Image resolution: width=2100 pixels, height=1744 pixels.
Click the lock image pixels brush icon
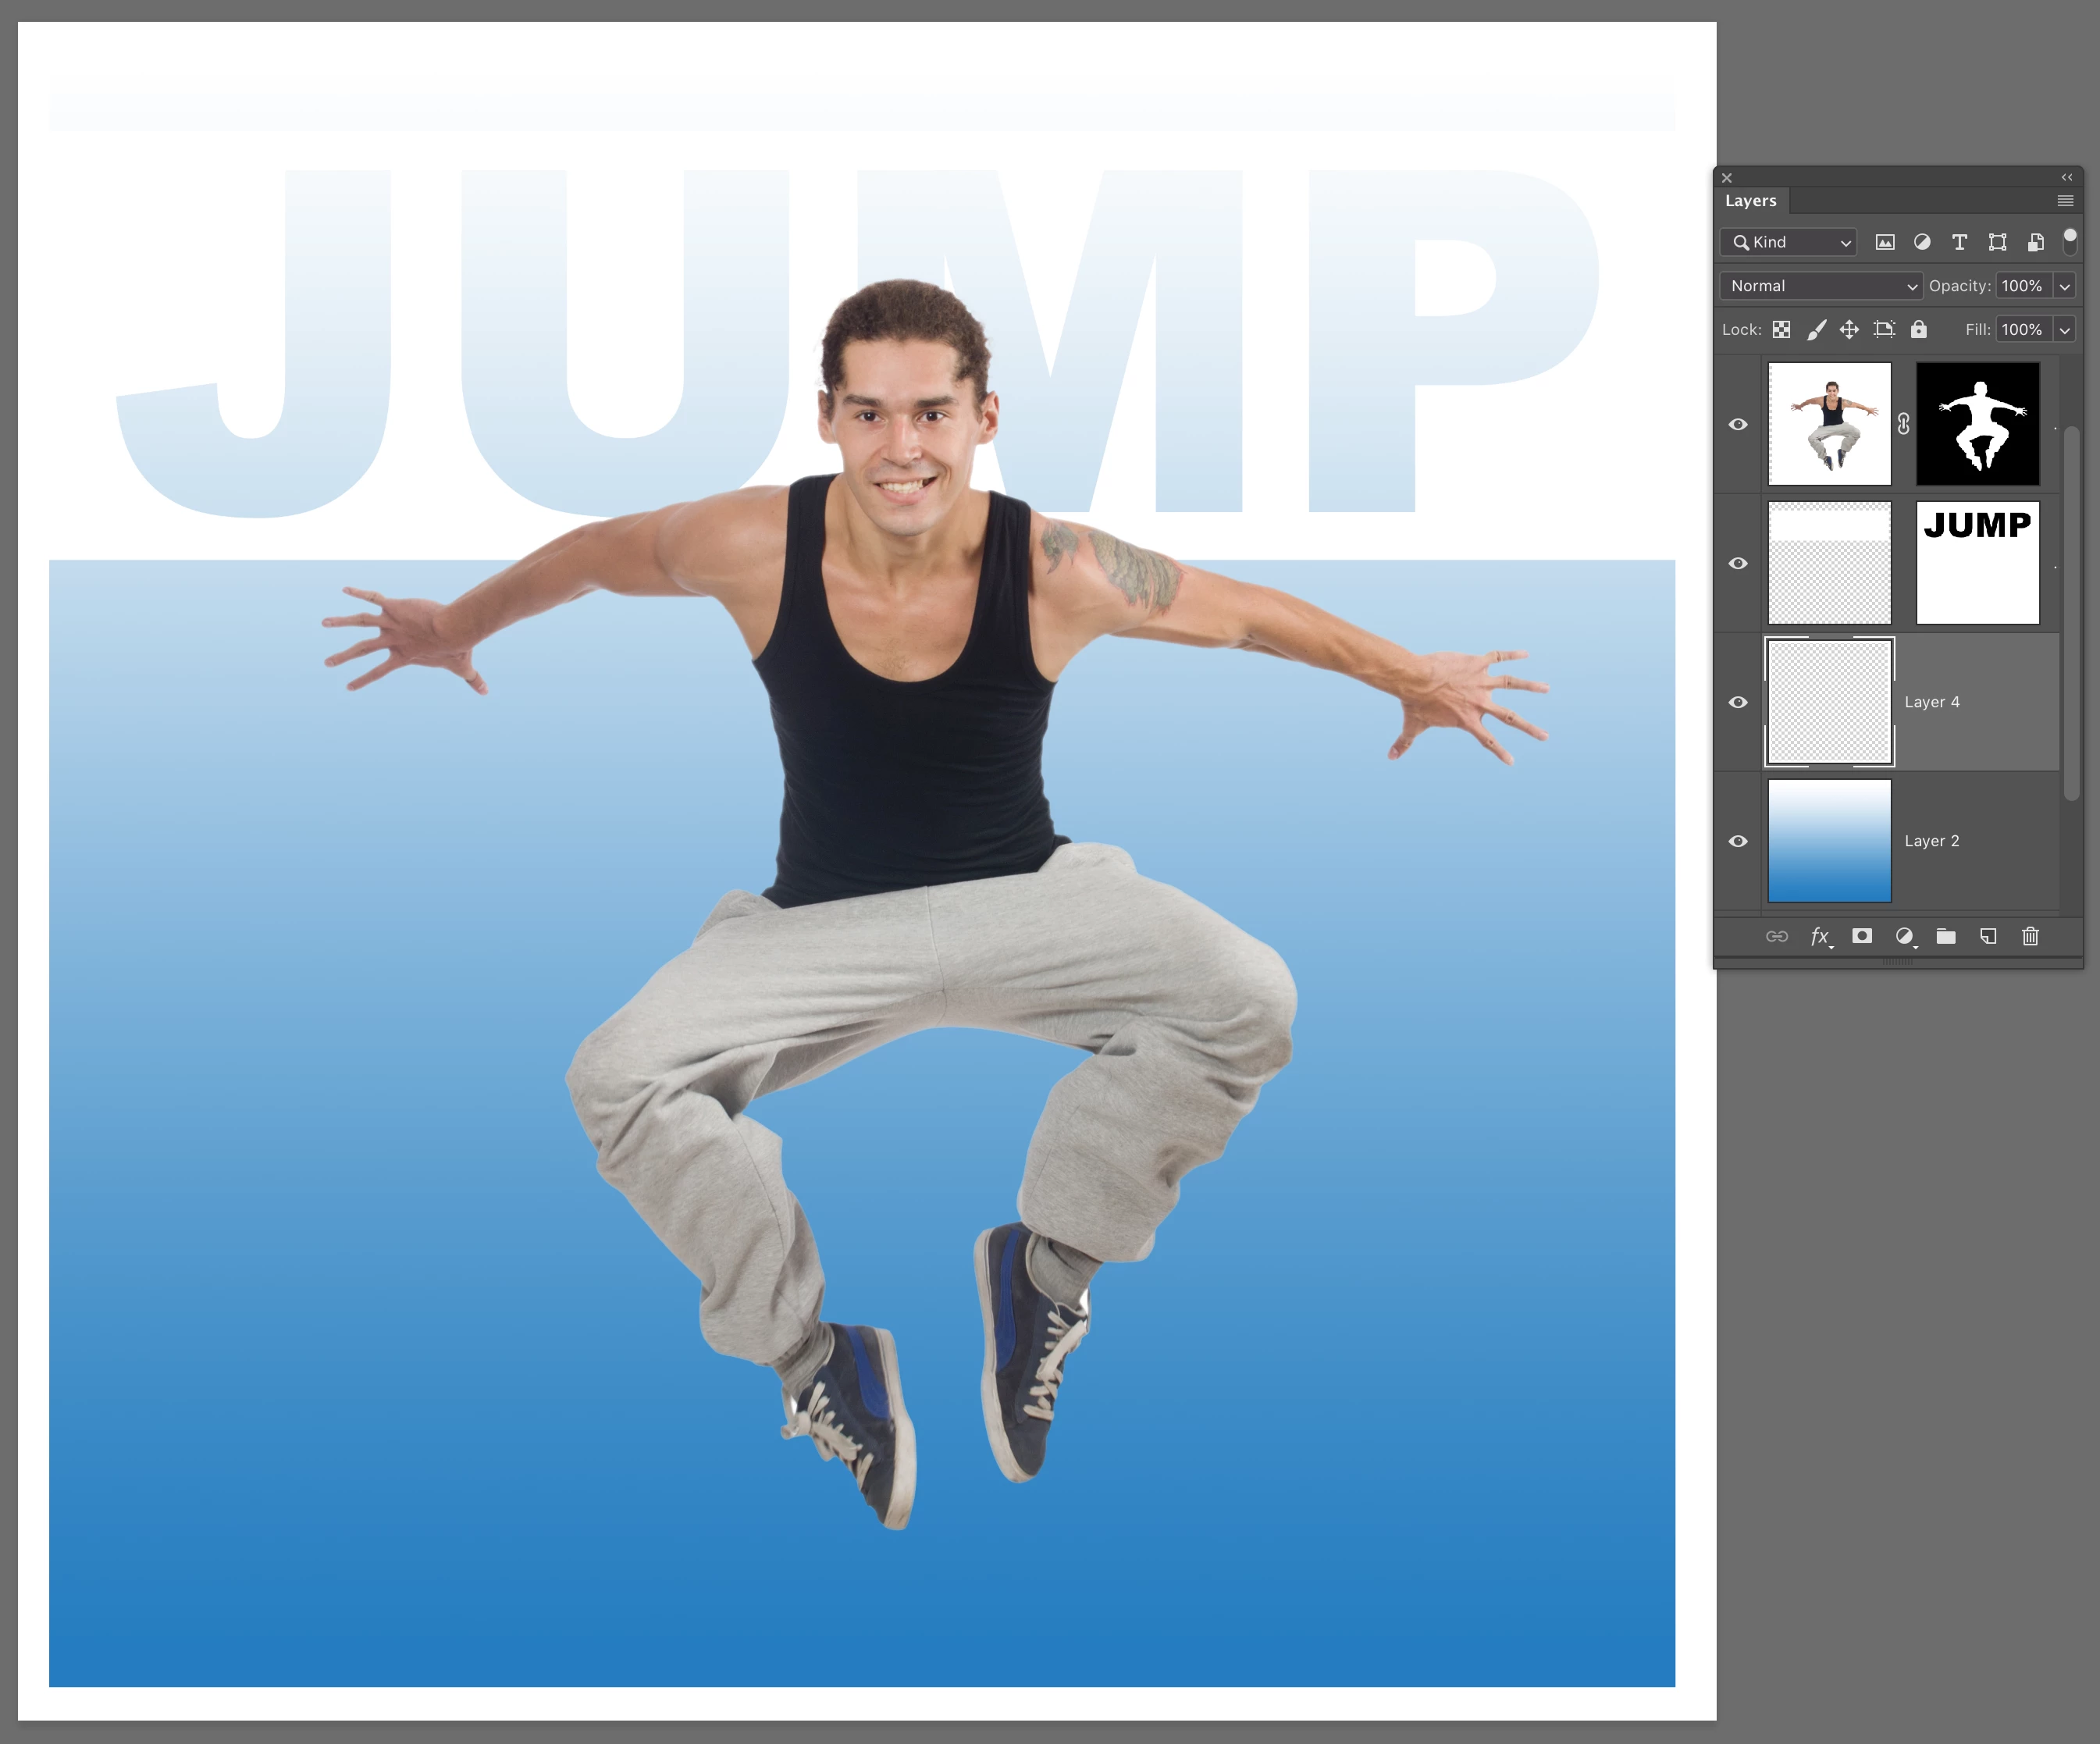(1816, 329)
